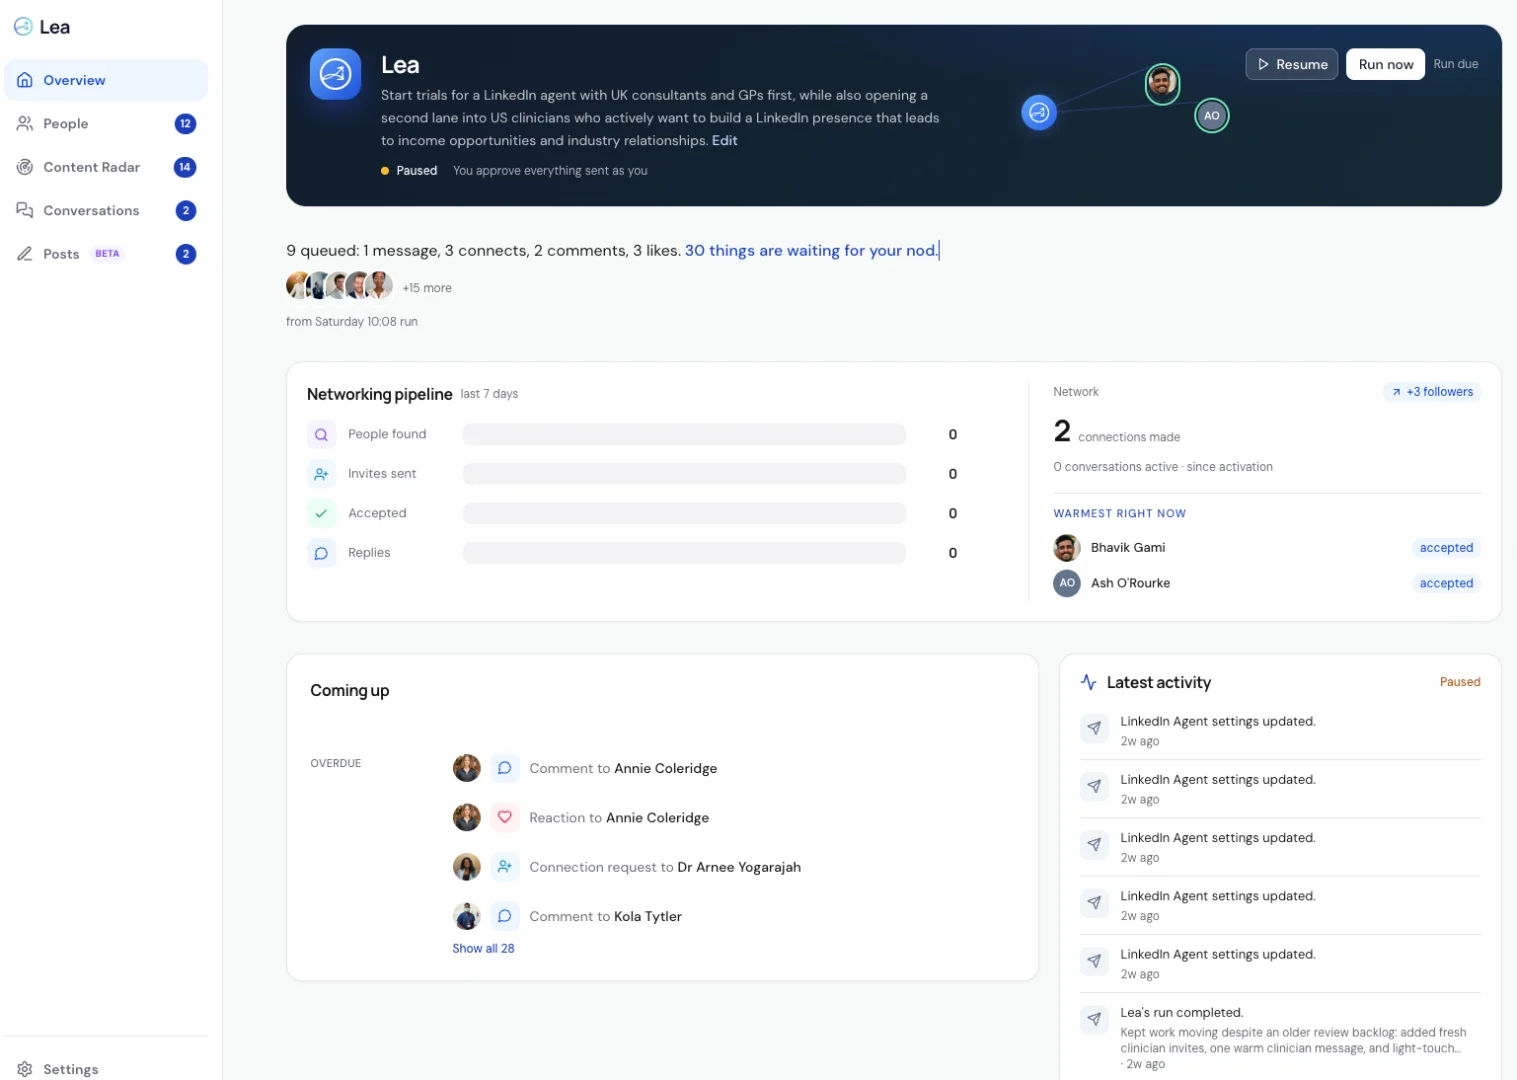Click the People found search icon

321,435
